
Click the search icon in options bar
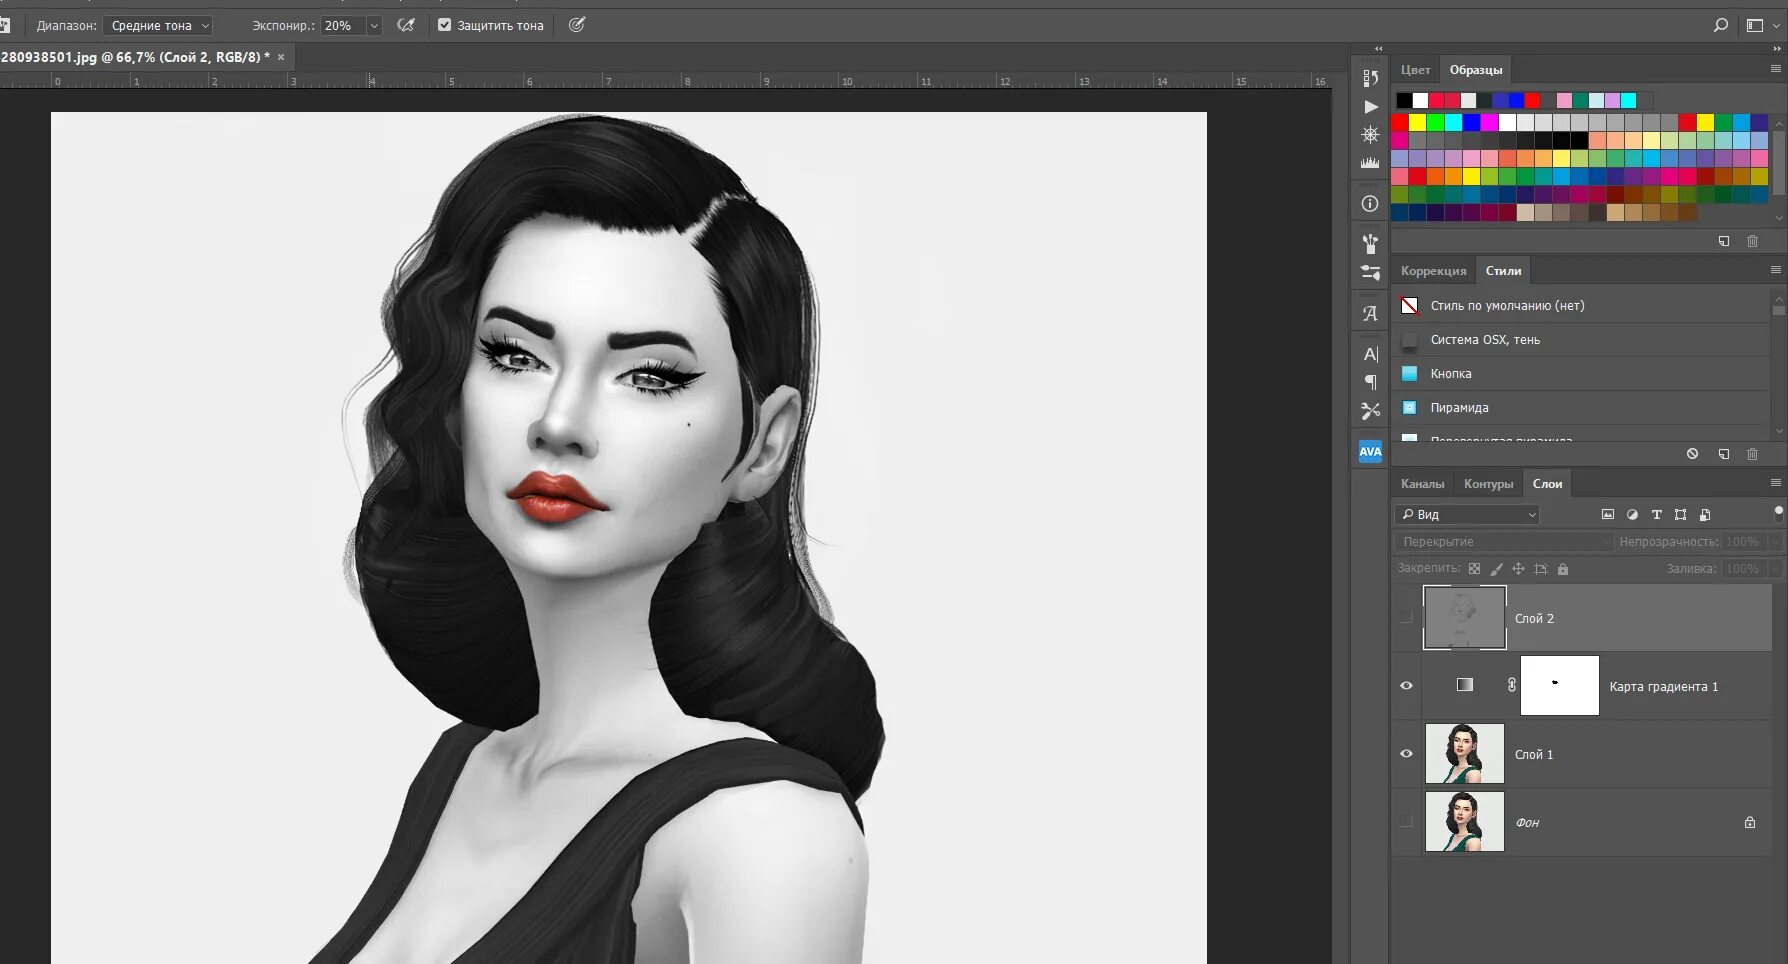[1721, 25]
